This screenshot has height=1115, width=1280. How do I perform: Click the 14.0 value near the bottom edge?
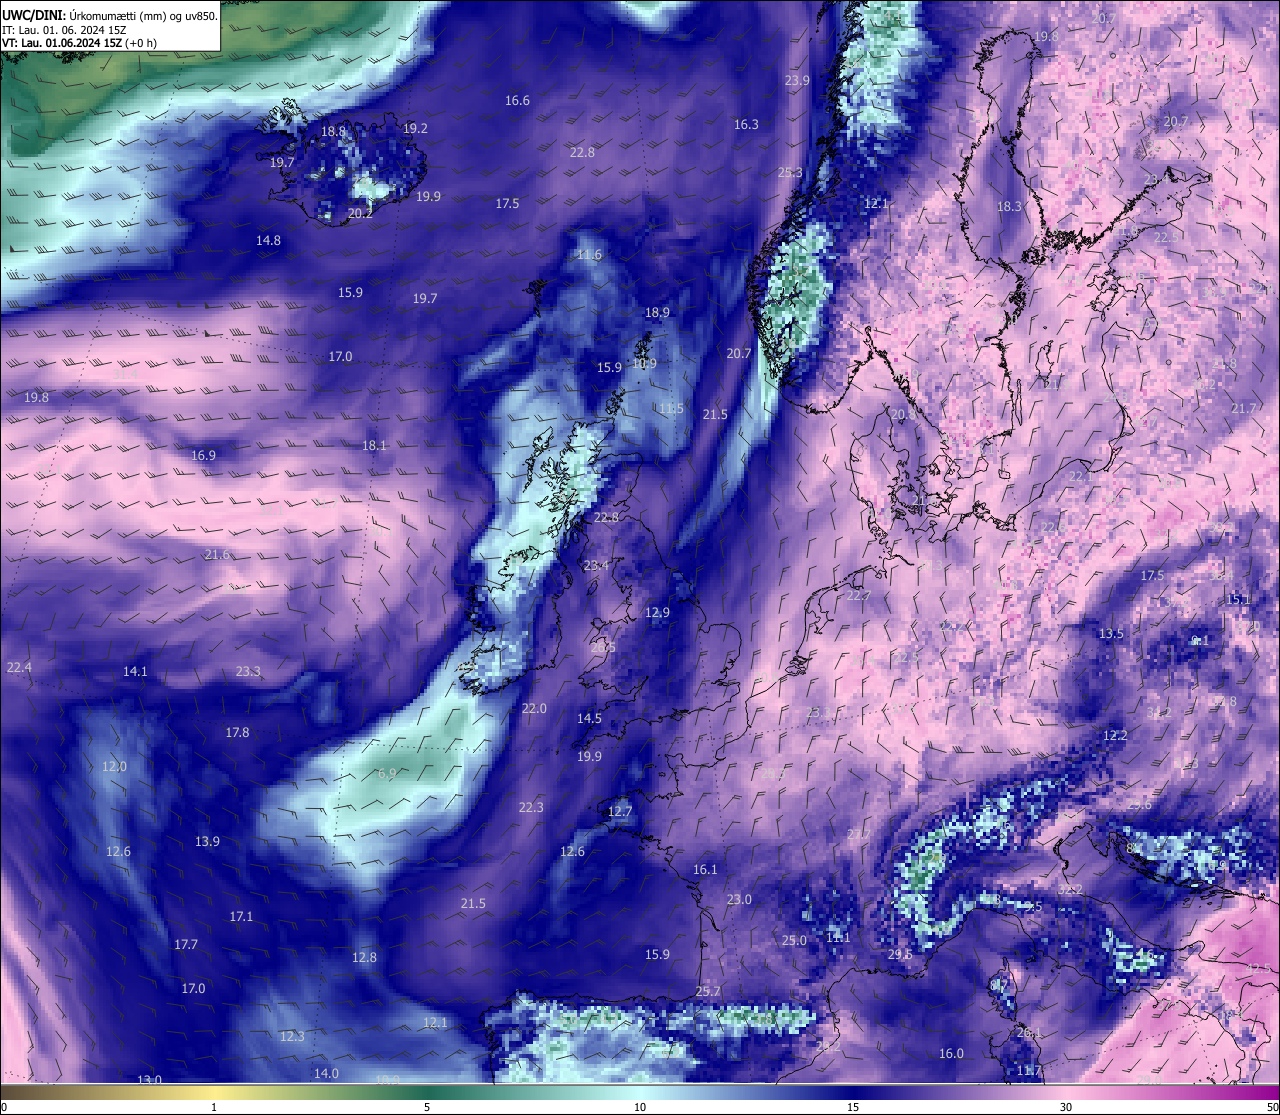coord(326,1074)
